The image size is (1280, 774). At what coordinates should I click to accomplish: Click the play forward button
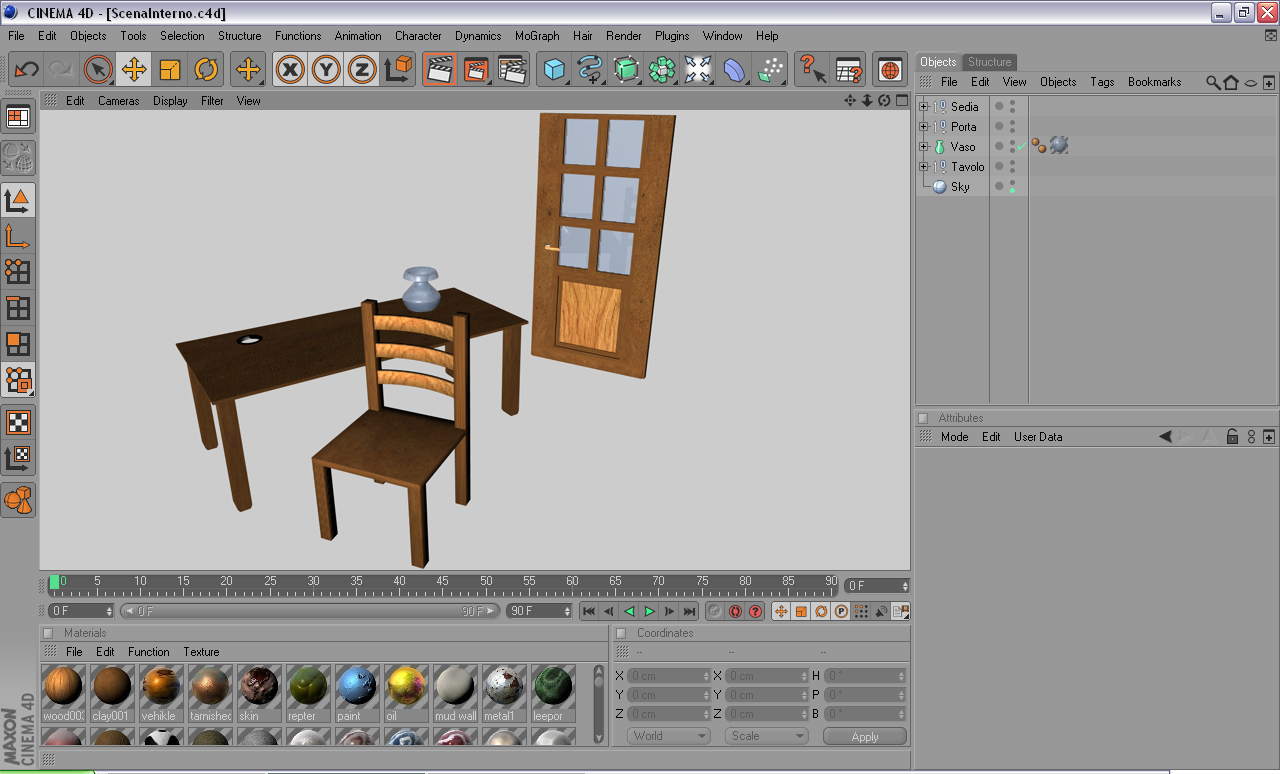650,611
